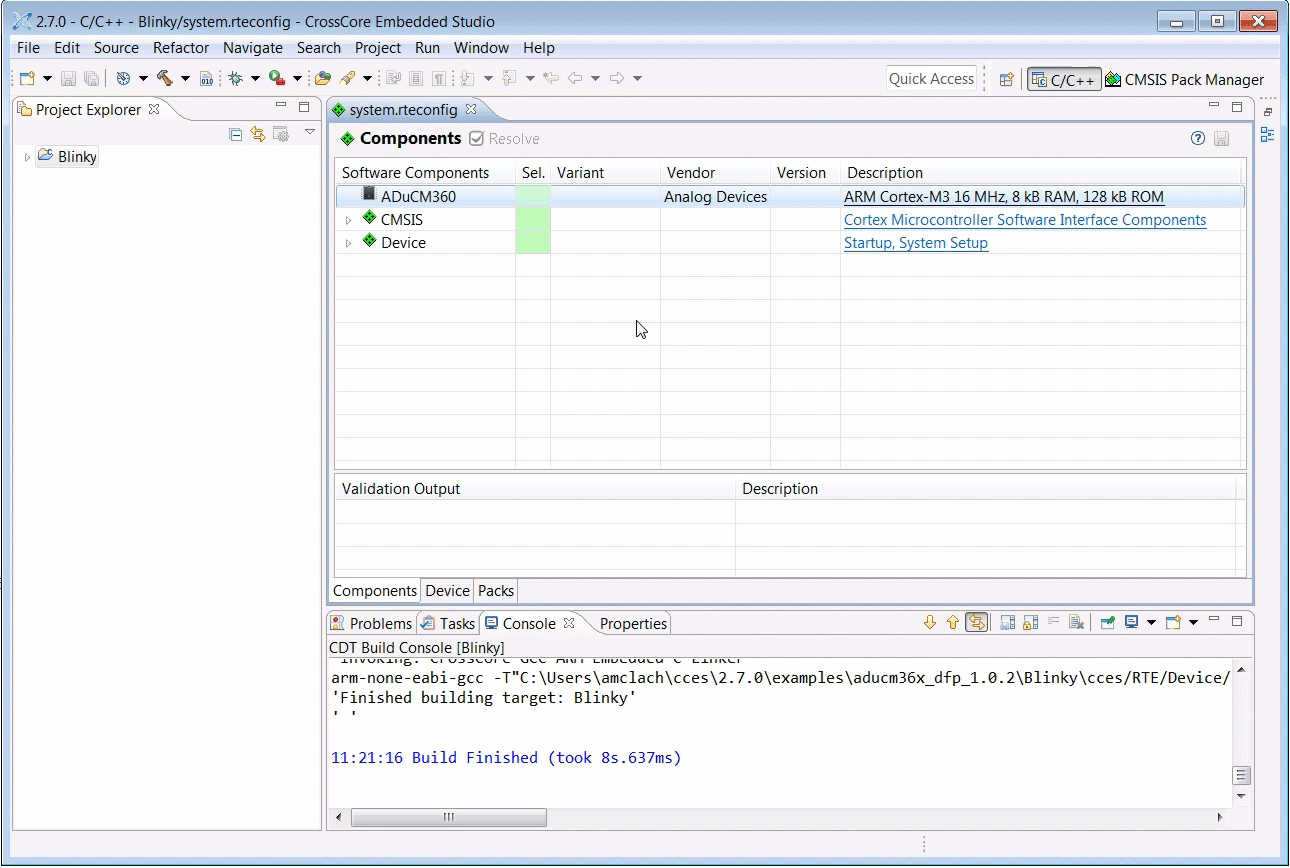Open the File menu
This screenshot has height=868, width=1290.
tap(28, 48)
